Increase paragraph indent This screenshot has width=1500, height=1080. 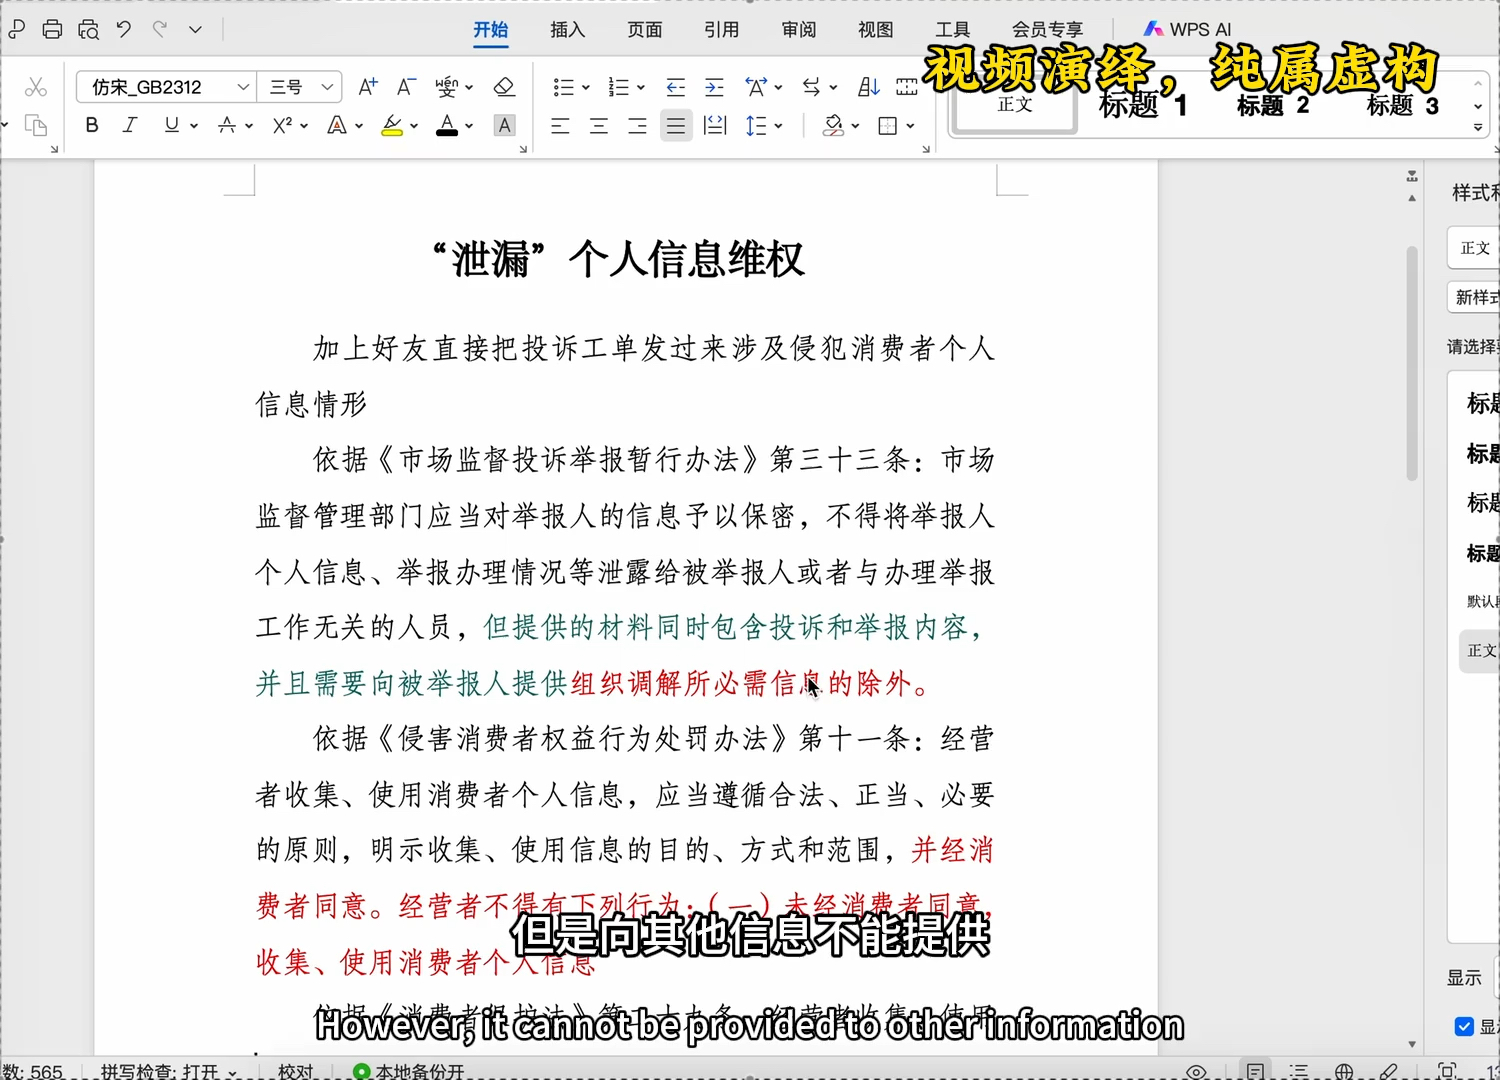(x=714, y=87)
